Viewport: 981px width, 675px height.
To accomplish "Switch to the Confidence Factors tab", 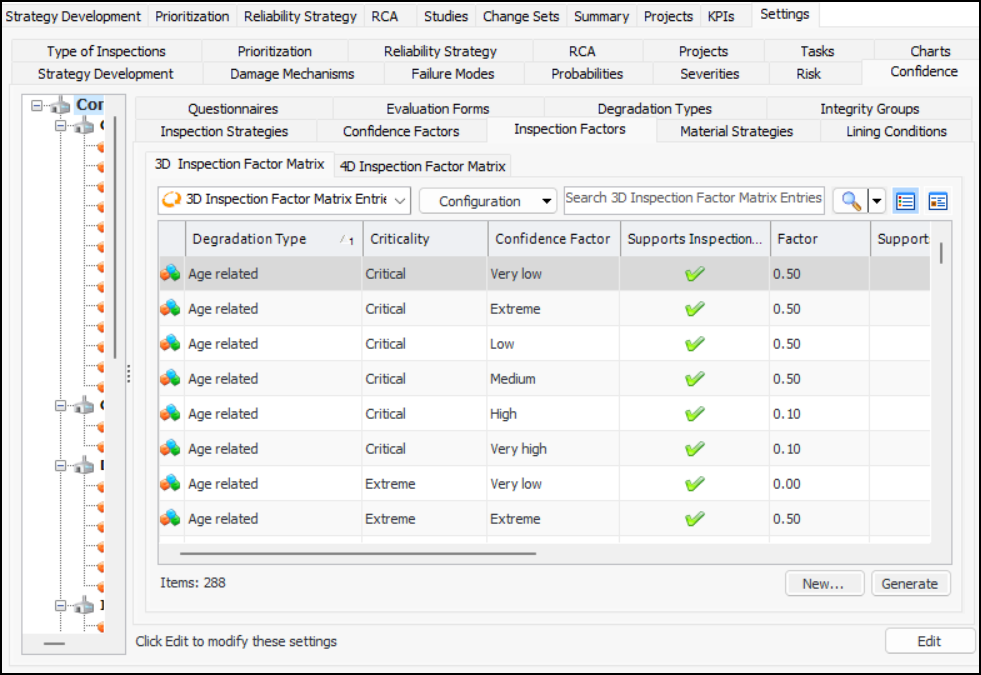I will (x=401, y=131).
